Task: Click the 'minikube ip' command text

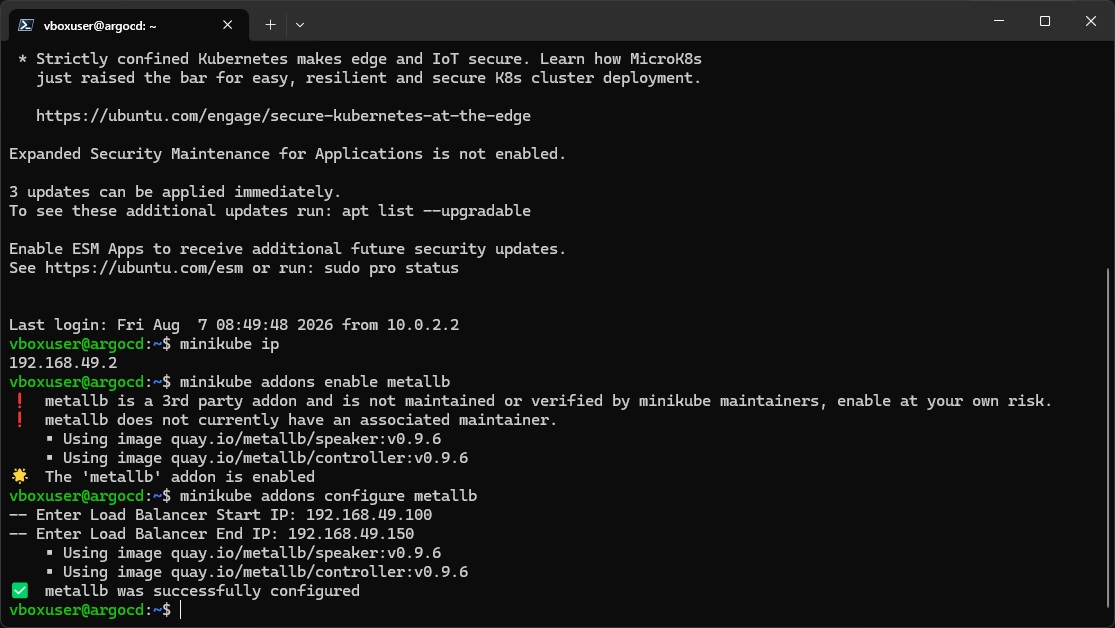Action: pos(229,344)
